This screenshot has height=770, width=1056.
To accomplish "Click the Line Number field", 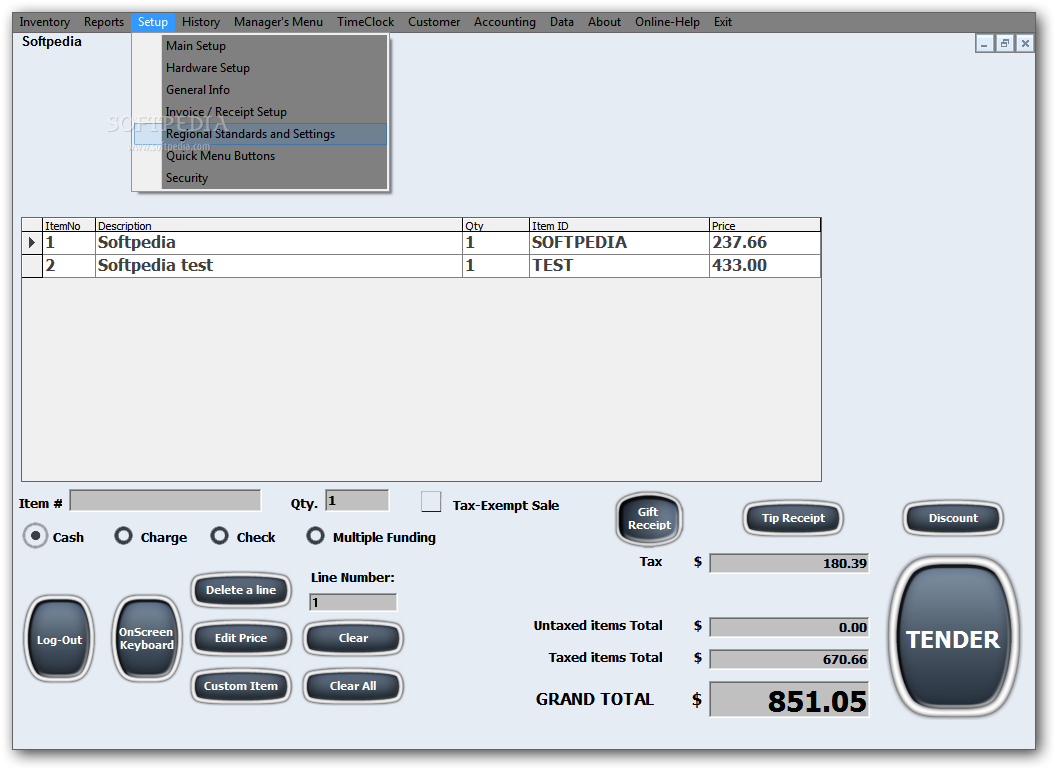I will click(353, 602).
